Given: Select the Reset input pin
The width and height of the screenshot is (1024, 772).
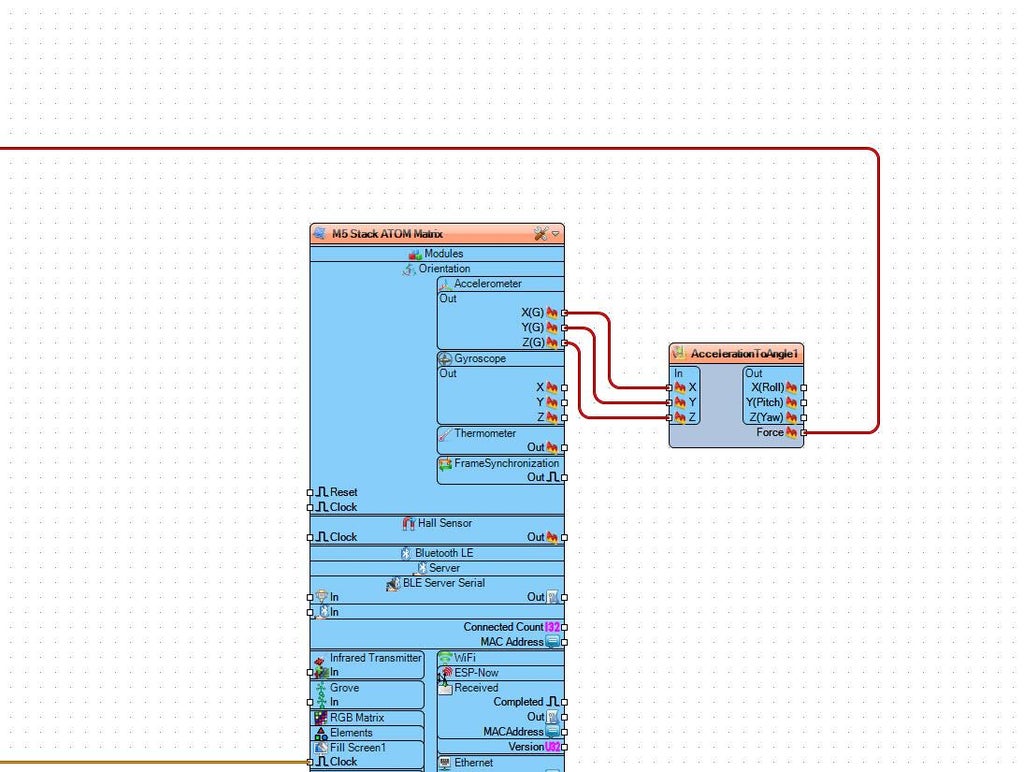Looking at the screenshot, I should click(x=310, y=492).
